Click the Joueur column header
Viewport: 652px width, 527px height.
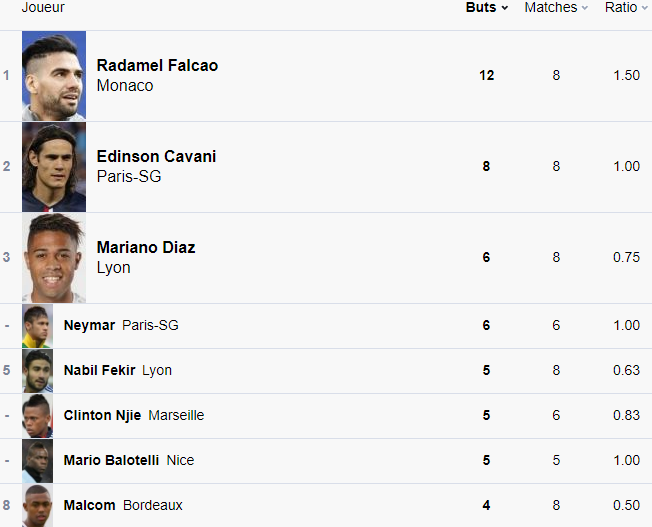tap(43, 7)
